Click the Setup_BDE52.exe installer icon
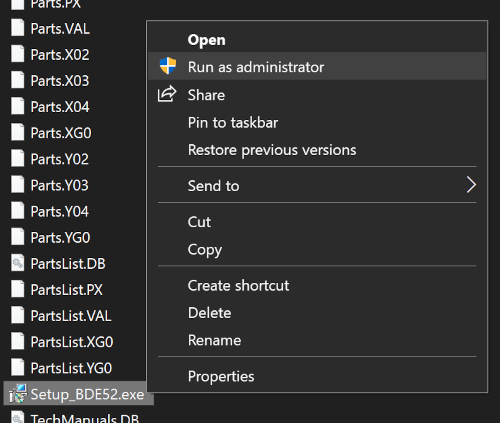The height and width of the screenshot is (423, 500). [18, 394]
